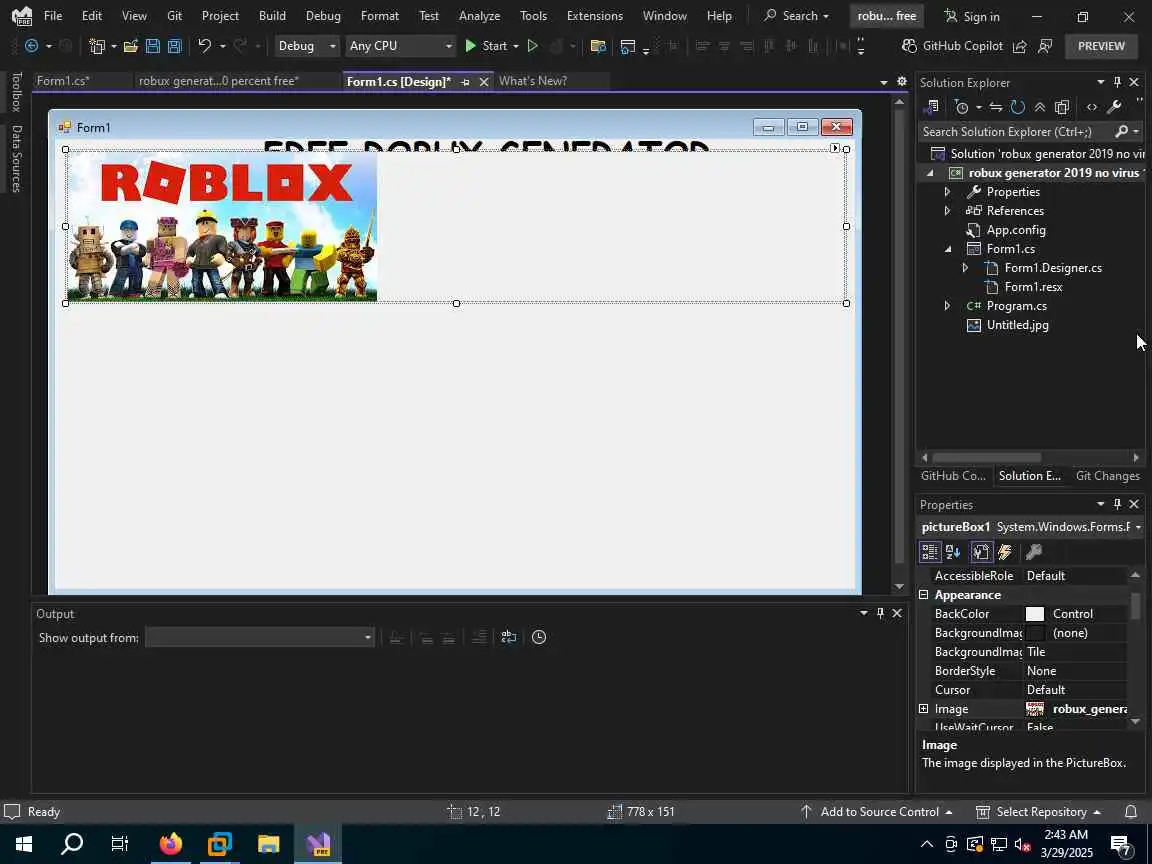Click the Sign in button
This screenshot has width=1152, height=864.
(x=972, y=16)
